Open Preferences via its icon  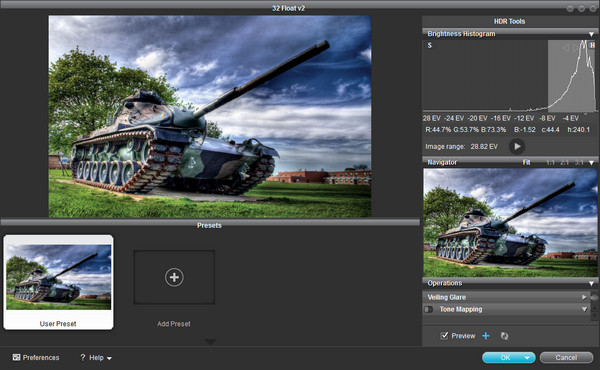point(16,357)
